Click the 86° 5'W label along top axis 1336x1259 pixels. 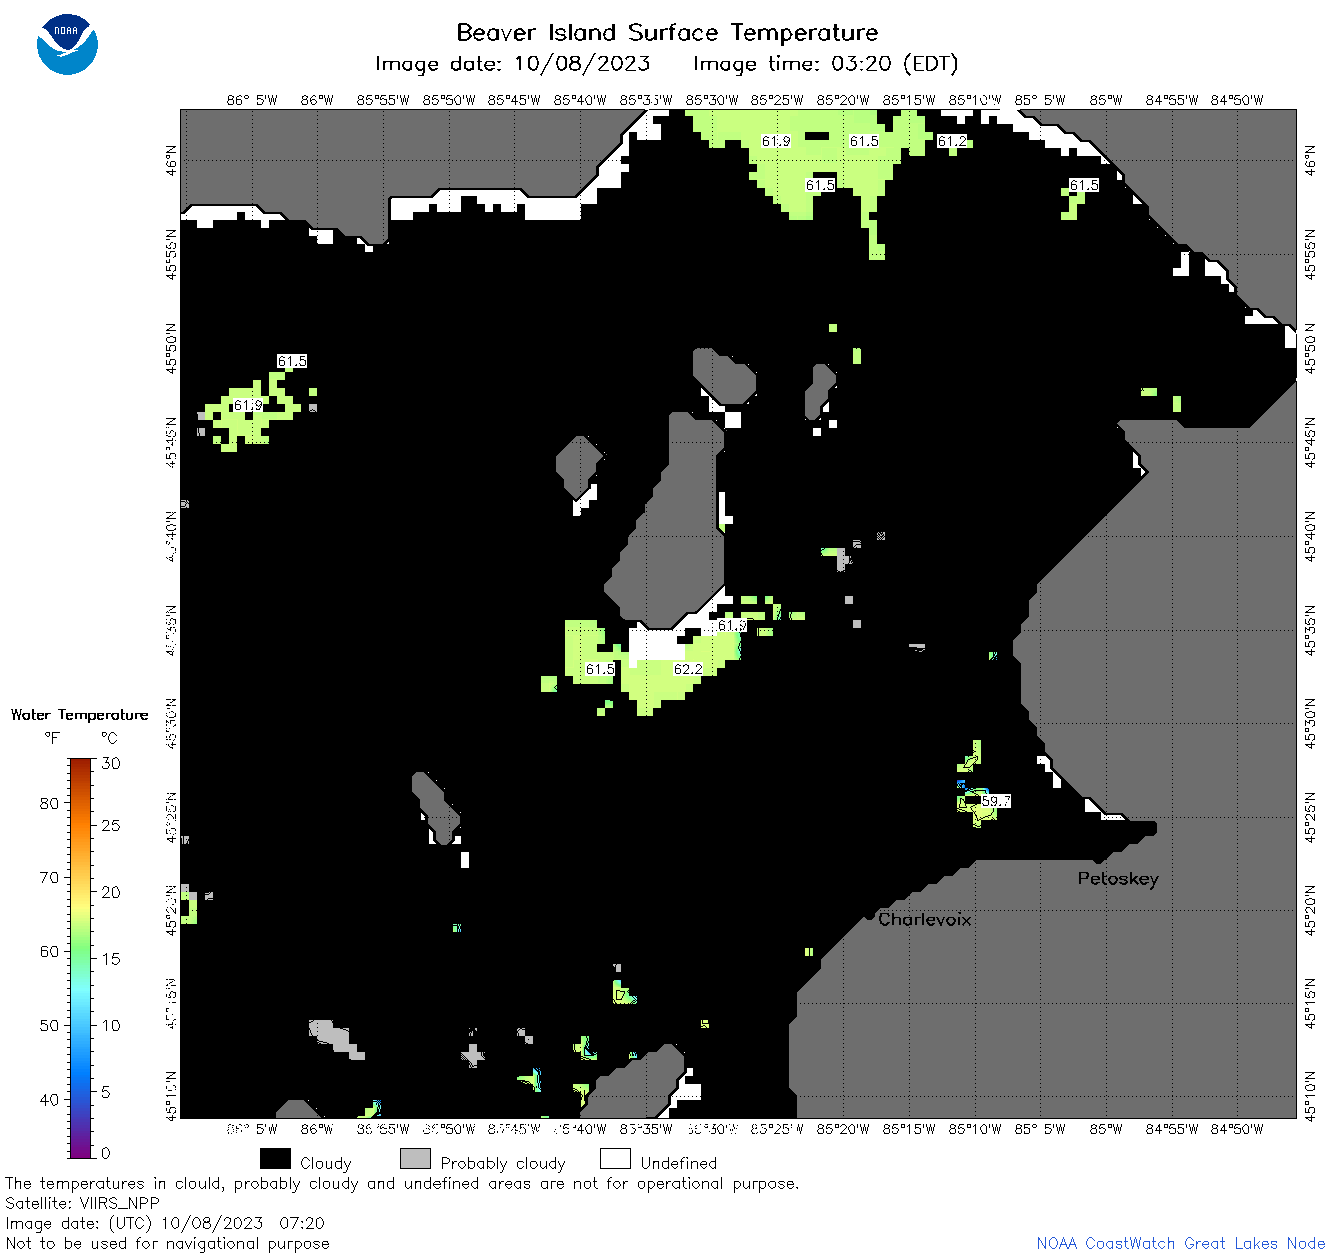252,100
